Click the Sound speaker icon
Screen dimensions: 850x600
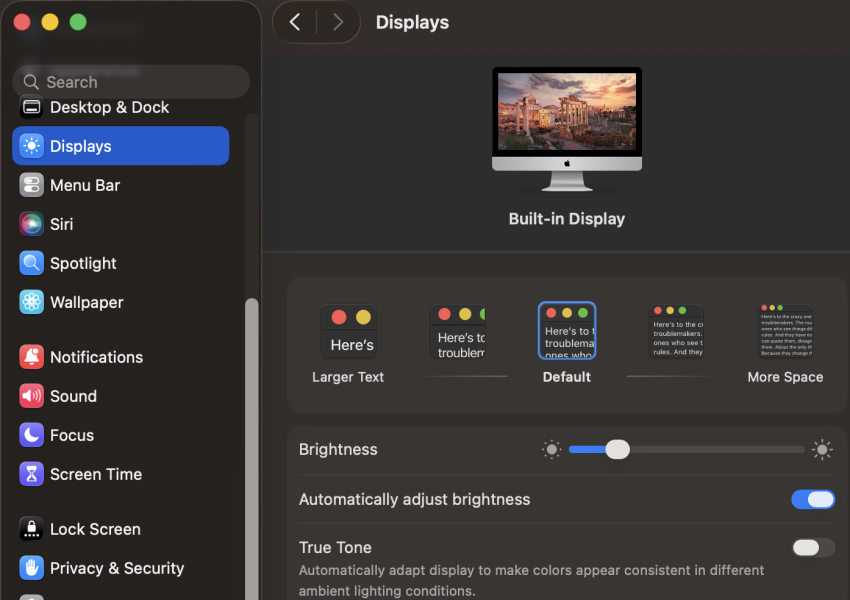coord(32,396)
